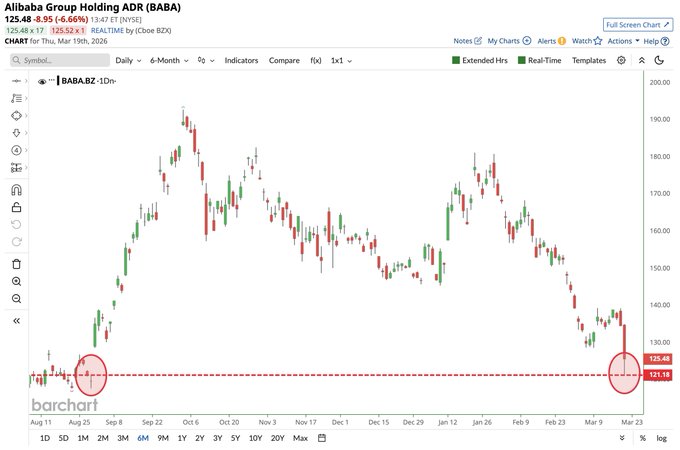Toggle BABA.BZ series visibility eye

coord(42,81)
